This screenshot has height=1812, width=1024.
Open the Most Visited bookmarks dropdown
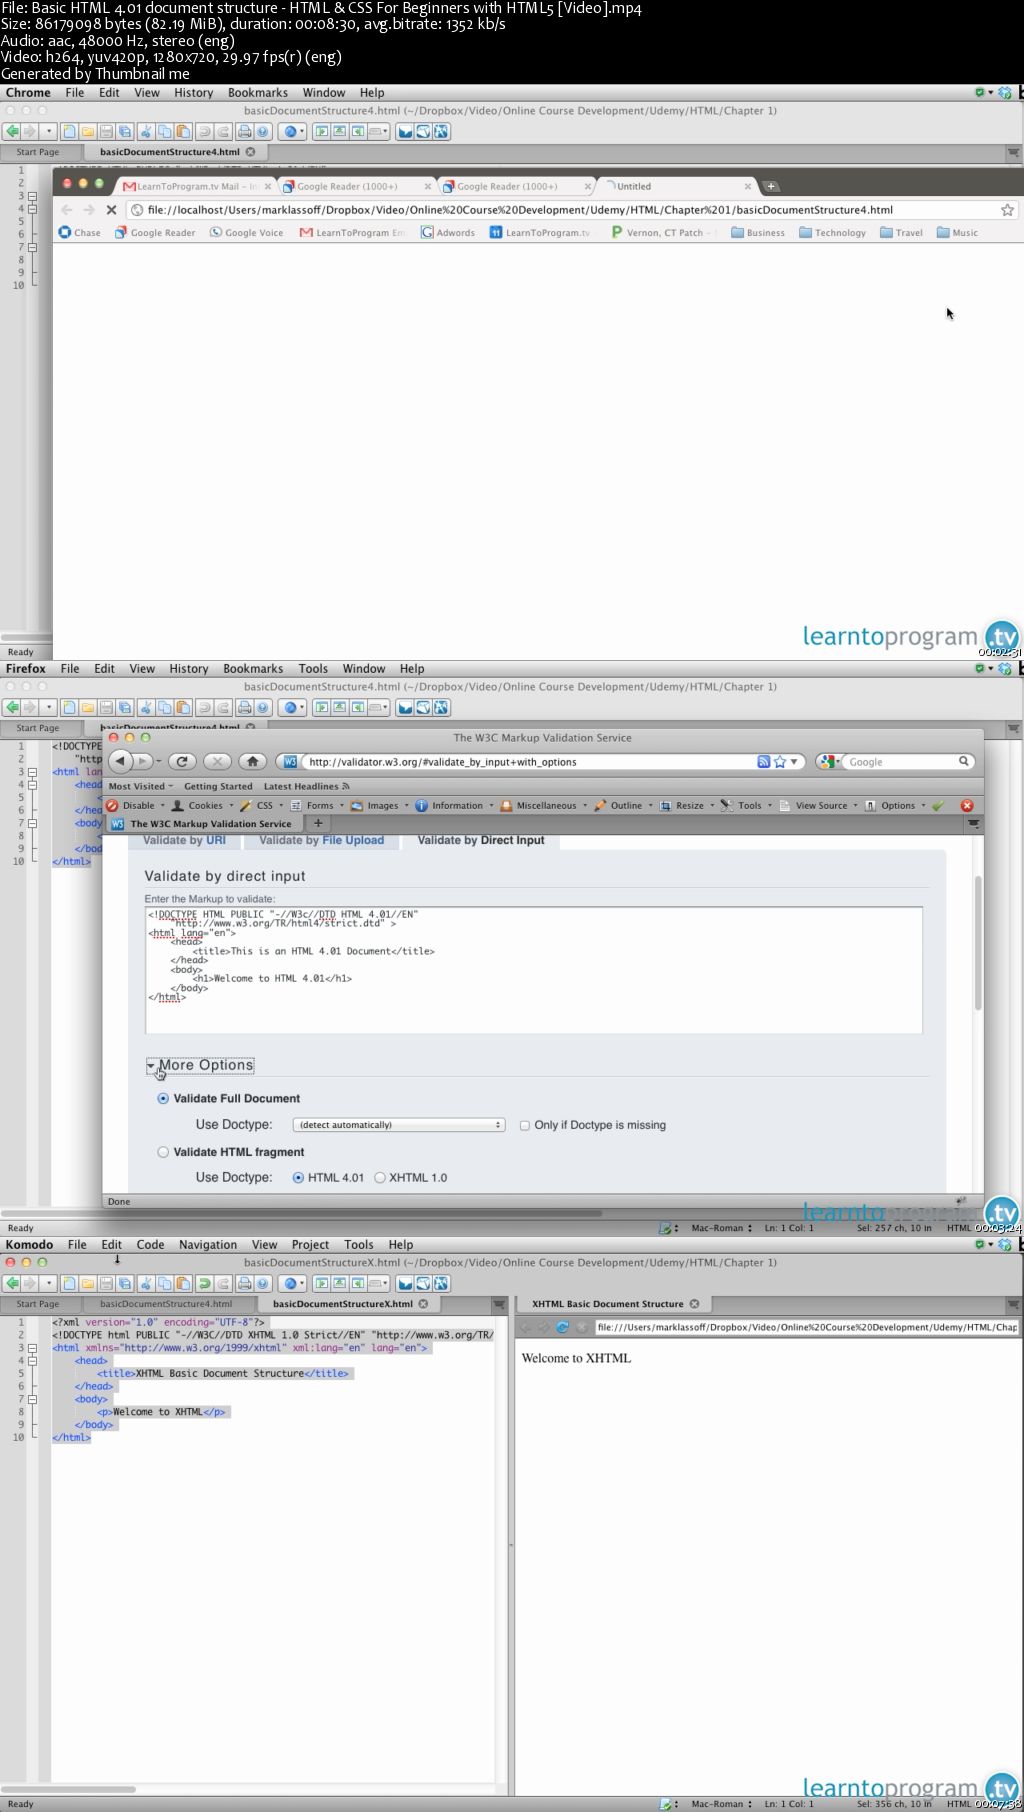(x=141, y=786)
